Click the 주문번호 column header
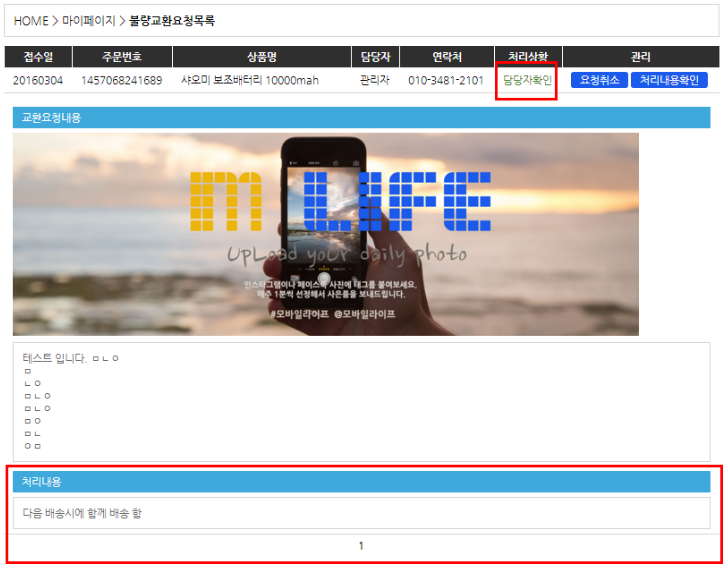Viewport: 727px width, 568px height. [x=121, y=57]
